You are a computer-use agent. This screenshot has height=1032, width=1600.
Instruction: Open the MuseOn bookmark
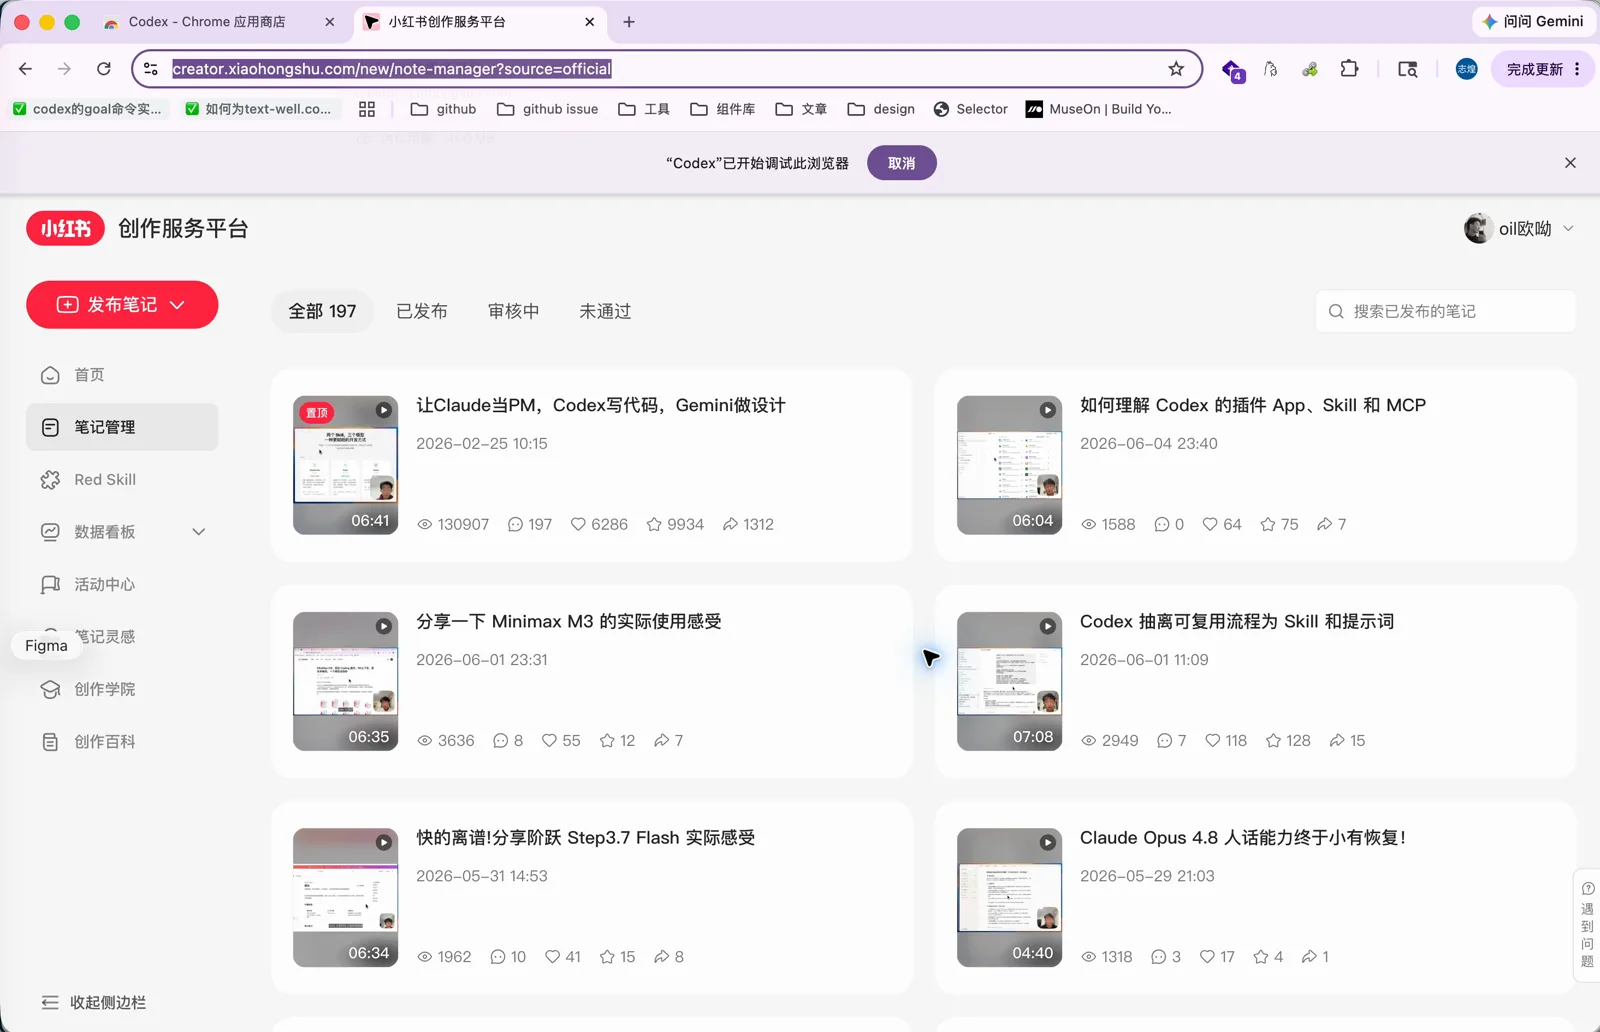coord(1099,109)
